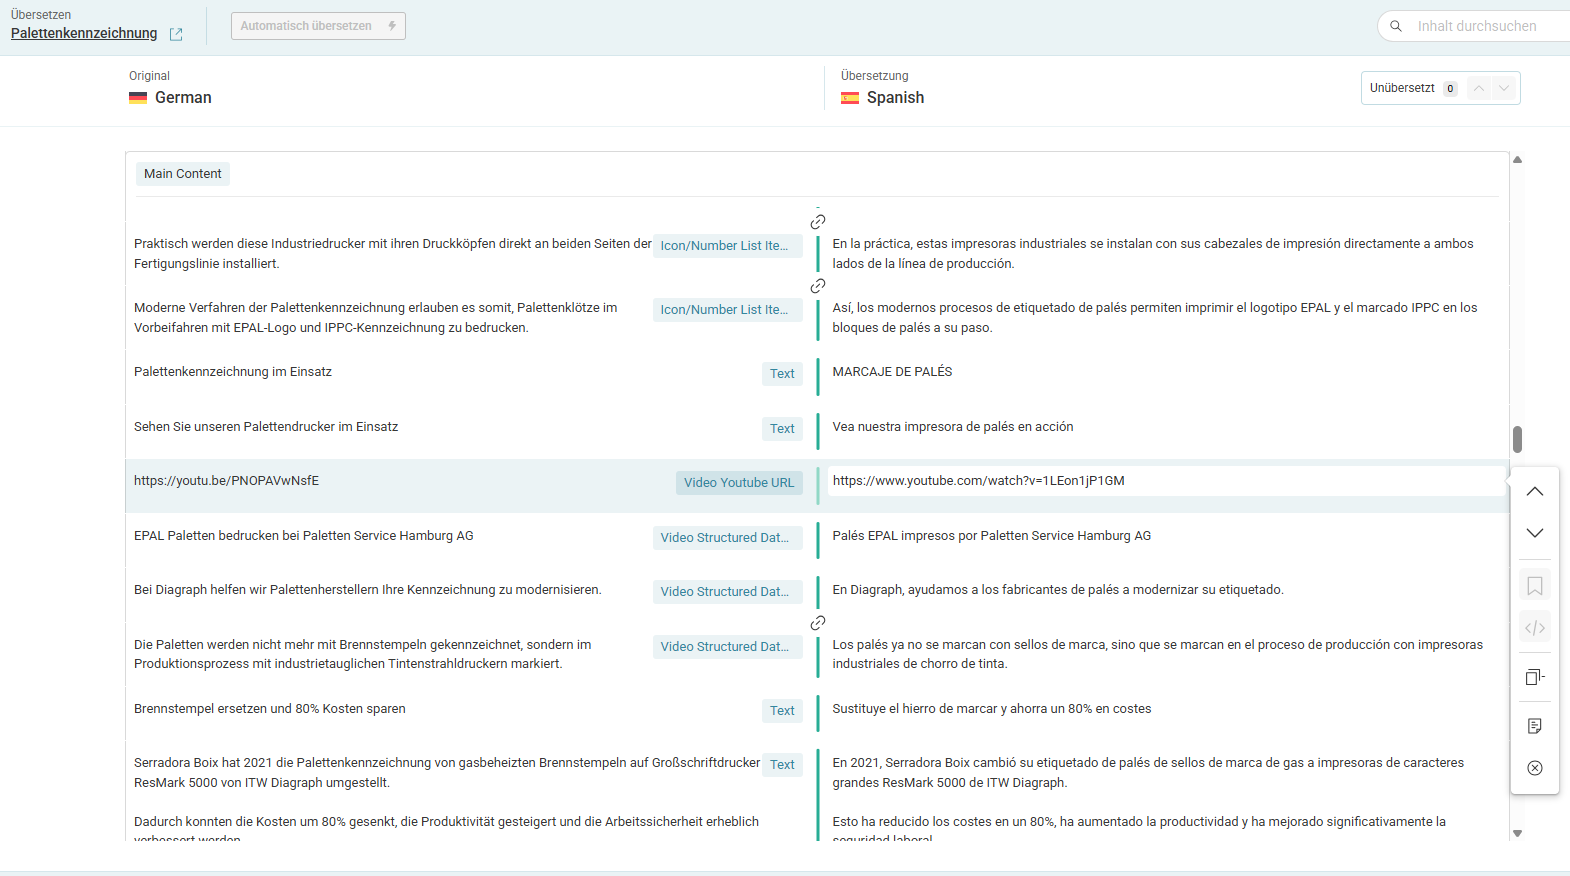Go to previous segment with up chevron
Viewport: 1570px width, 876px height.
(1535, 492)
